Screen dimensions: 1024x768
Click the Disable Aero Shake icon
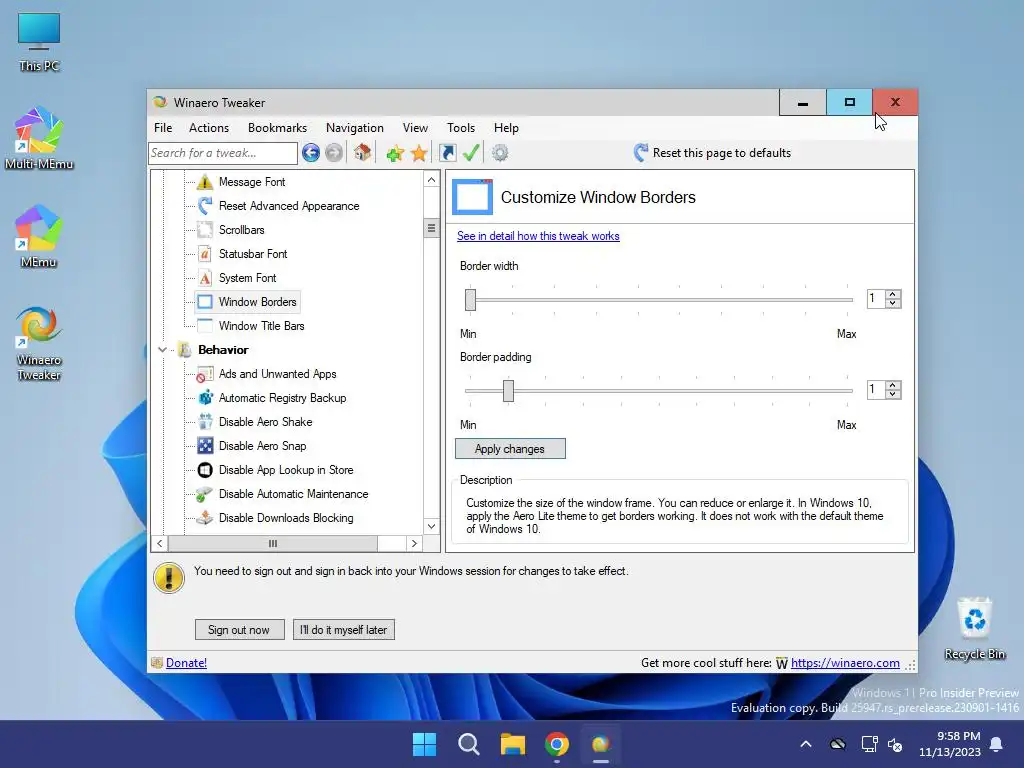click(205, 422)
